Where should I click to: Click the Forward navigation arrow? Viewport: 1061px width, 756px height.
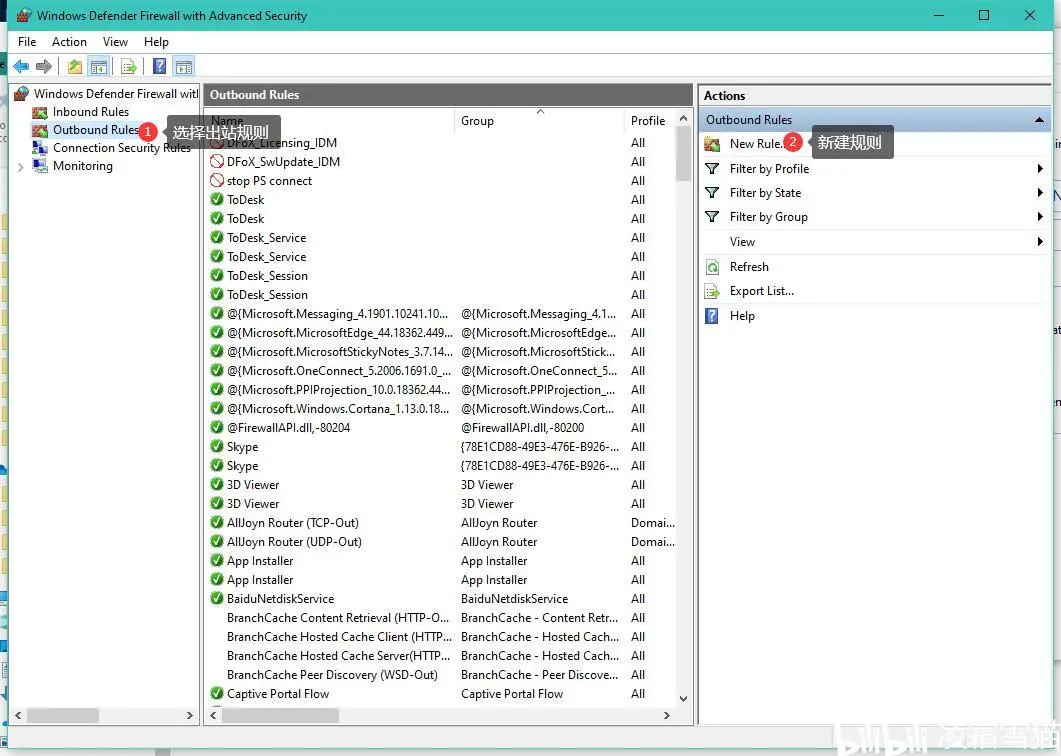[42, 66]
